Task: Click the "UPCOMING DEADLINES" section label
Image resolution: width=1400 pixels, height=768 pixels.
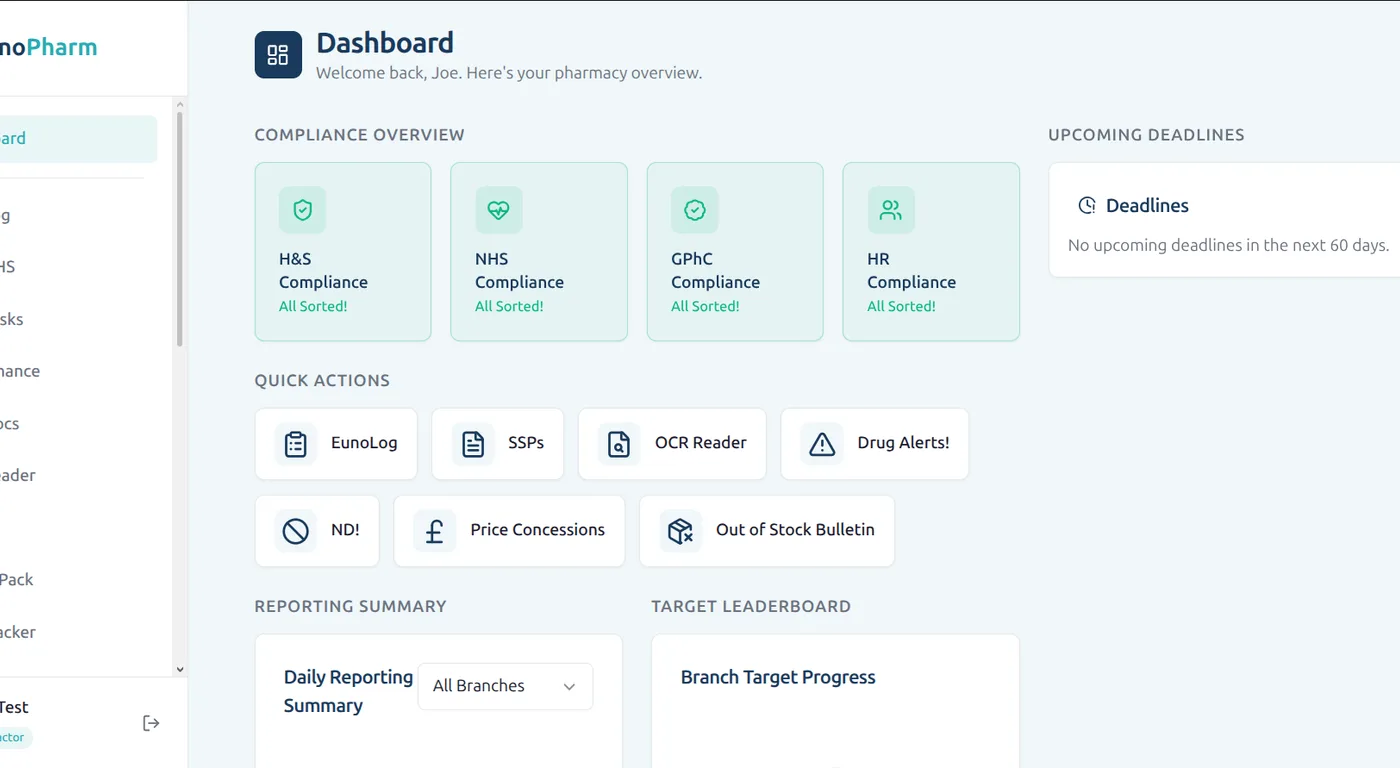Action: tap(1146, 135)
